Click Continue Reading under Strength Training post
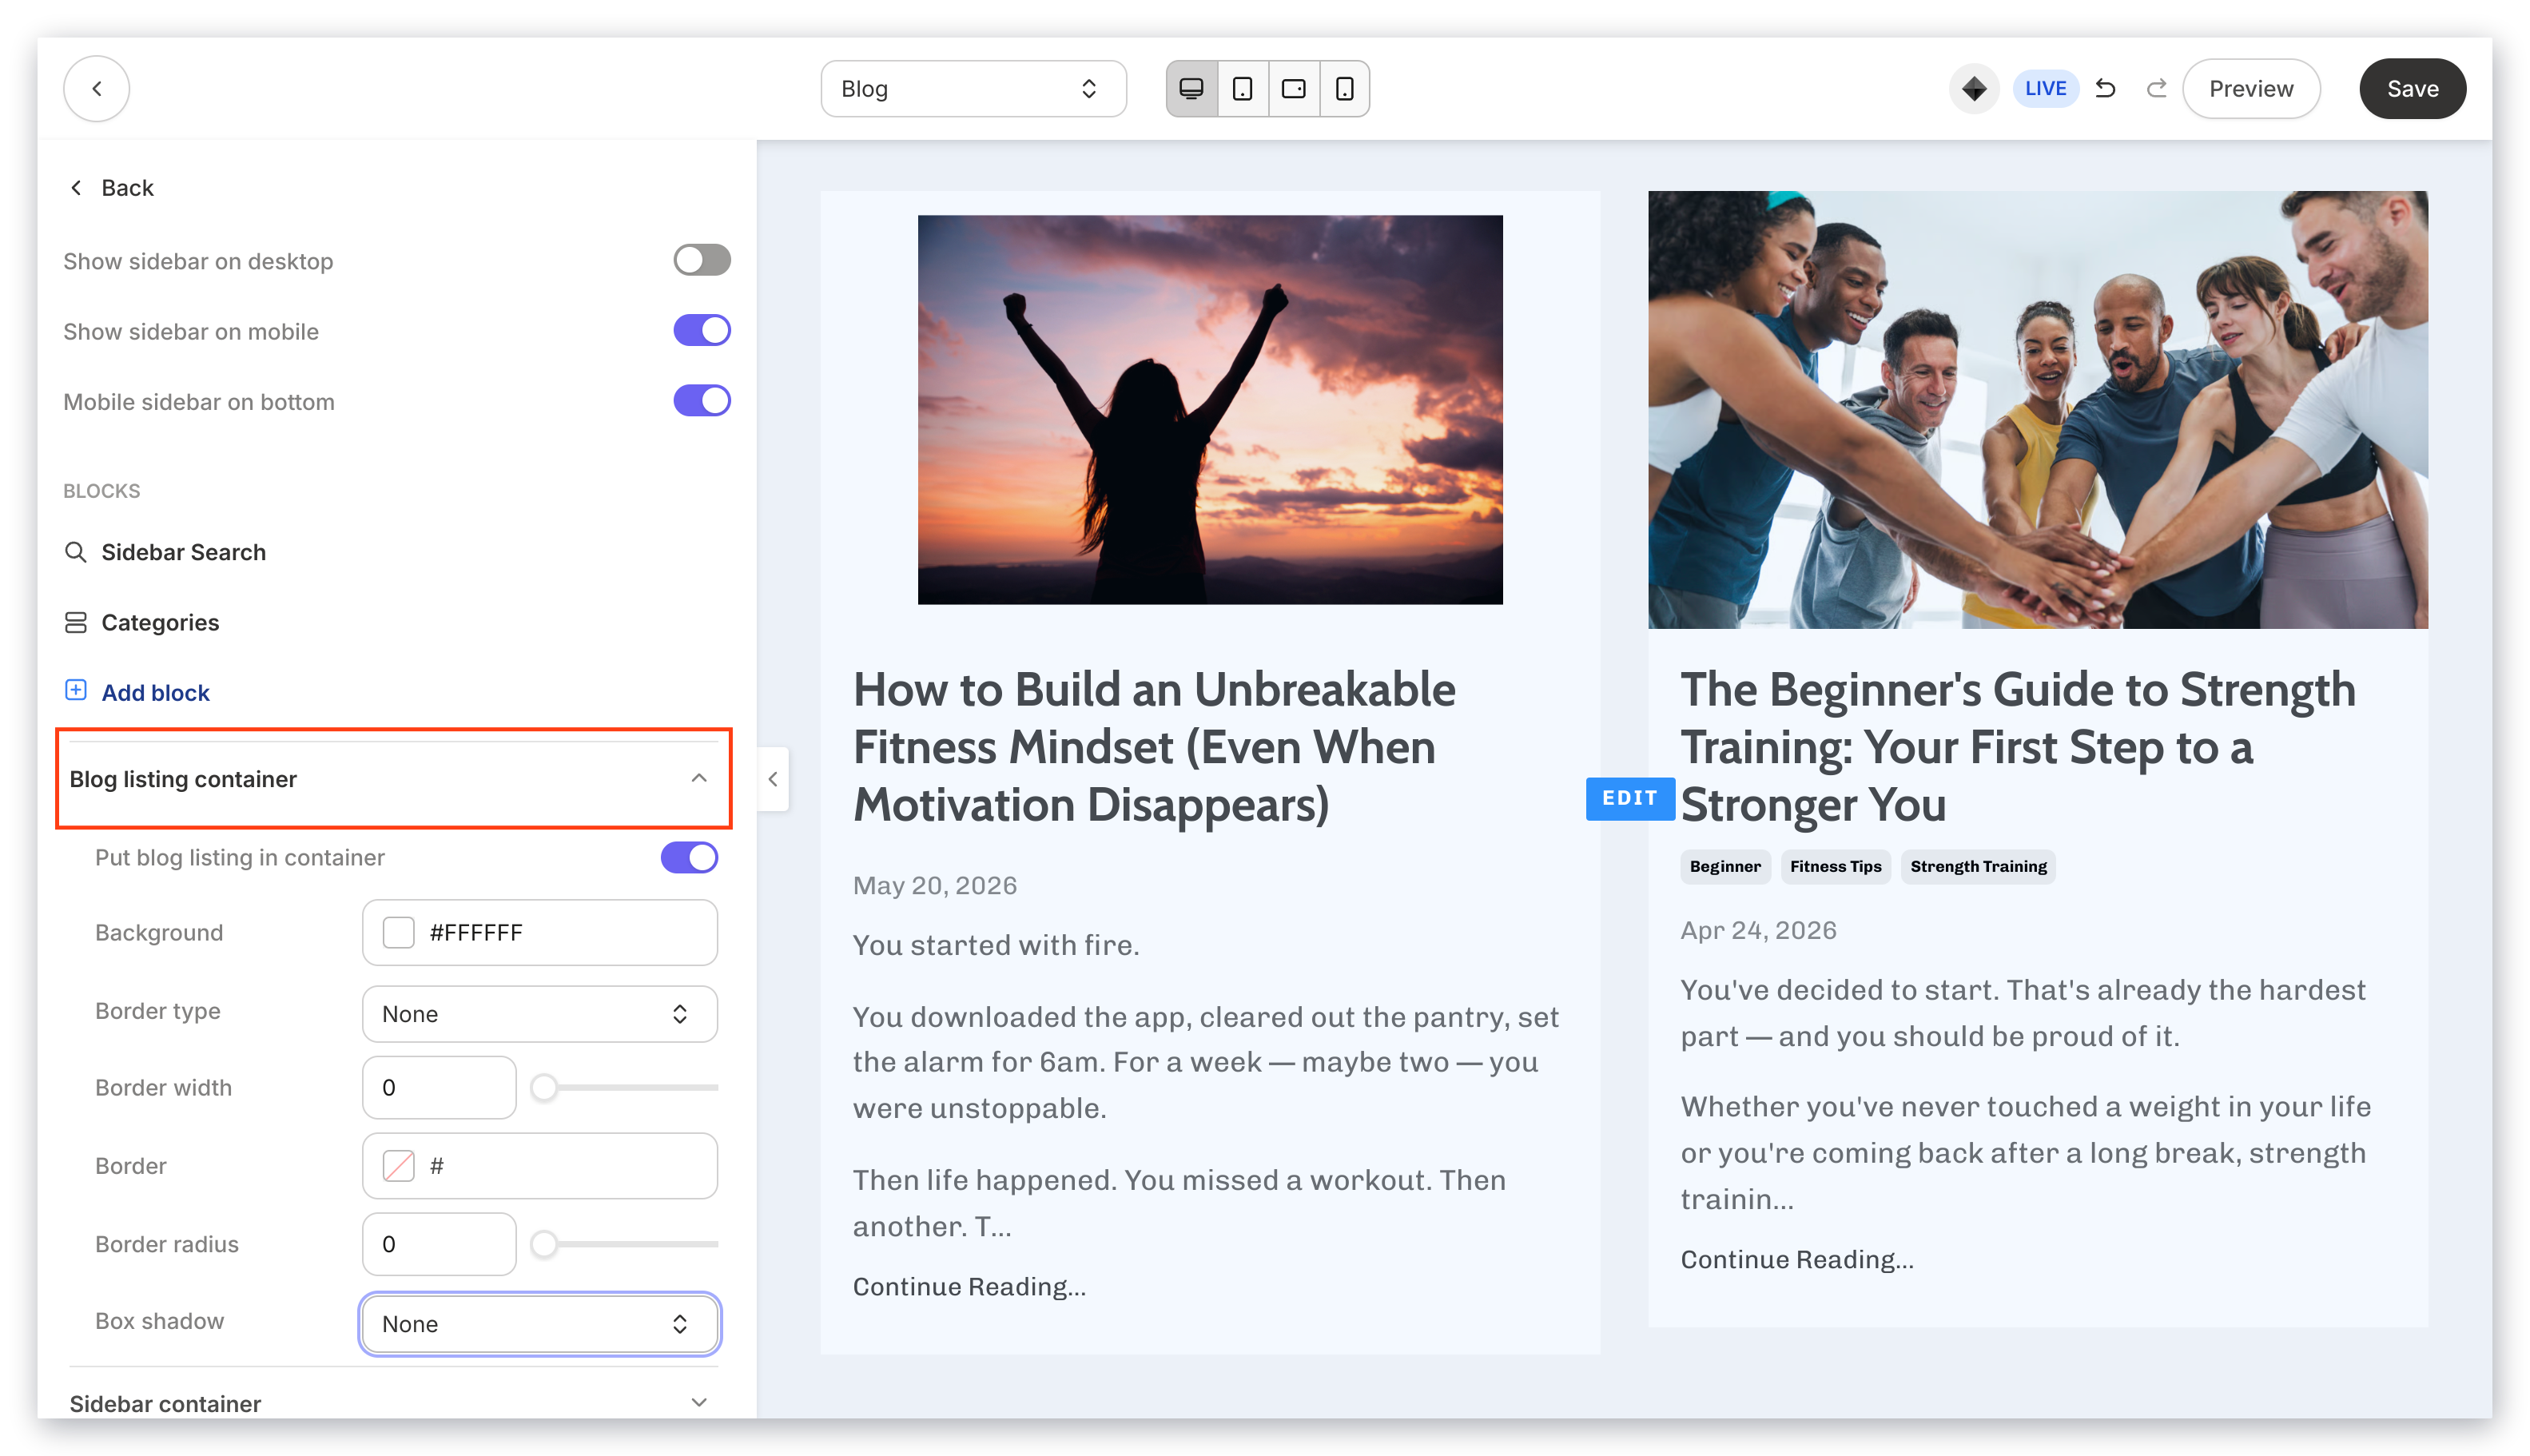Screen dimensions: 2530x1456 point(1796,1259)
